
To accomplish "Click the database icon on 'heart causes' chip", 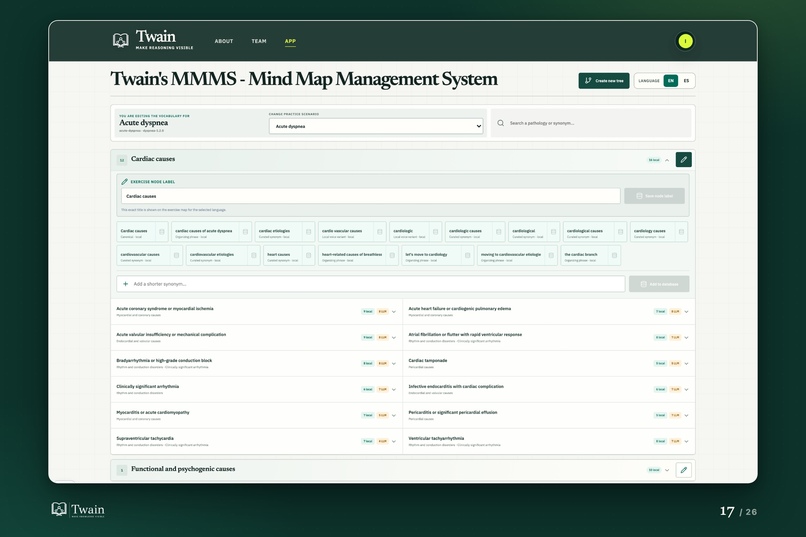I will point(308,255).
